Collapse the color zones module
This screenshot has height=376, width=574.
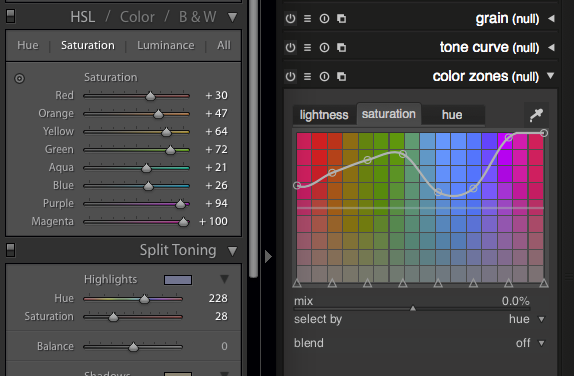click(x=551, y=76)
